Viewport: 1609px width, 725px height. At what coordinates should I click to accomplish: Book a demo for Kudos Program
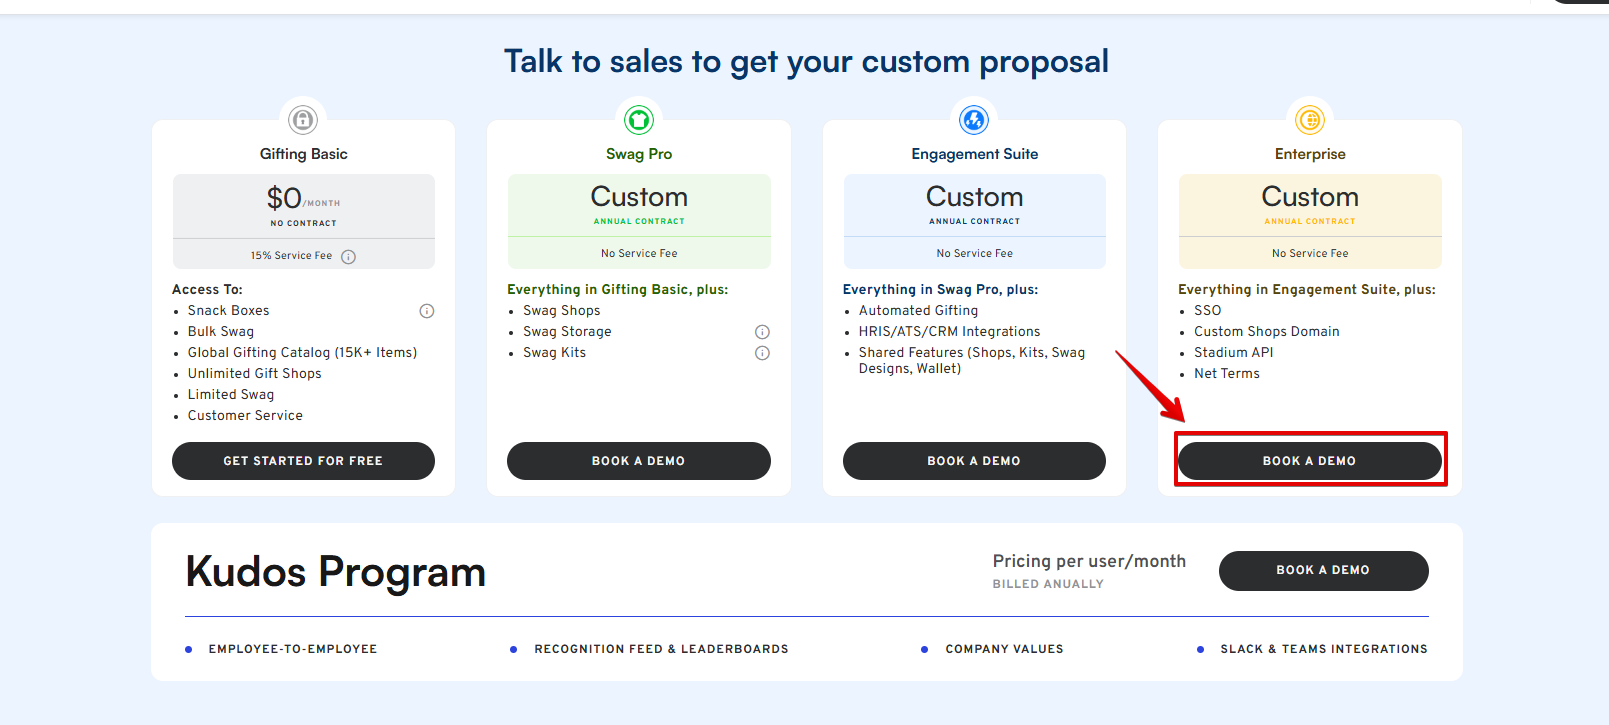tap(1323, 570)
